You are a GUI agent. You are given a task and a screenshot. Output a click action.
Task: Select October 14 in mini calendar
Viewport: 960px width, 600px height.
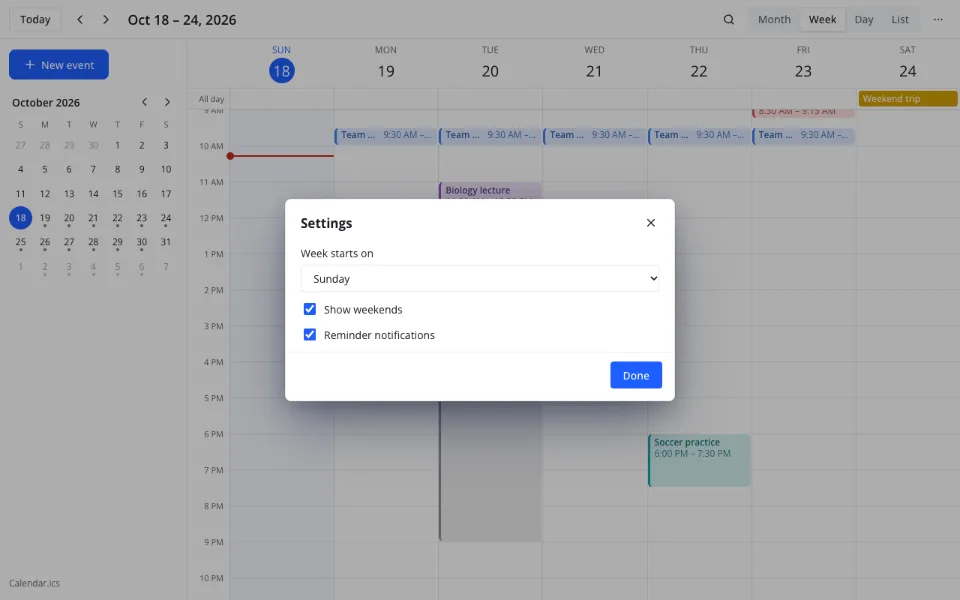click(x=93, y=193)
